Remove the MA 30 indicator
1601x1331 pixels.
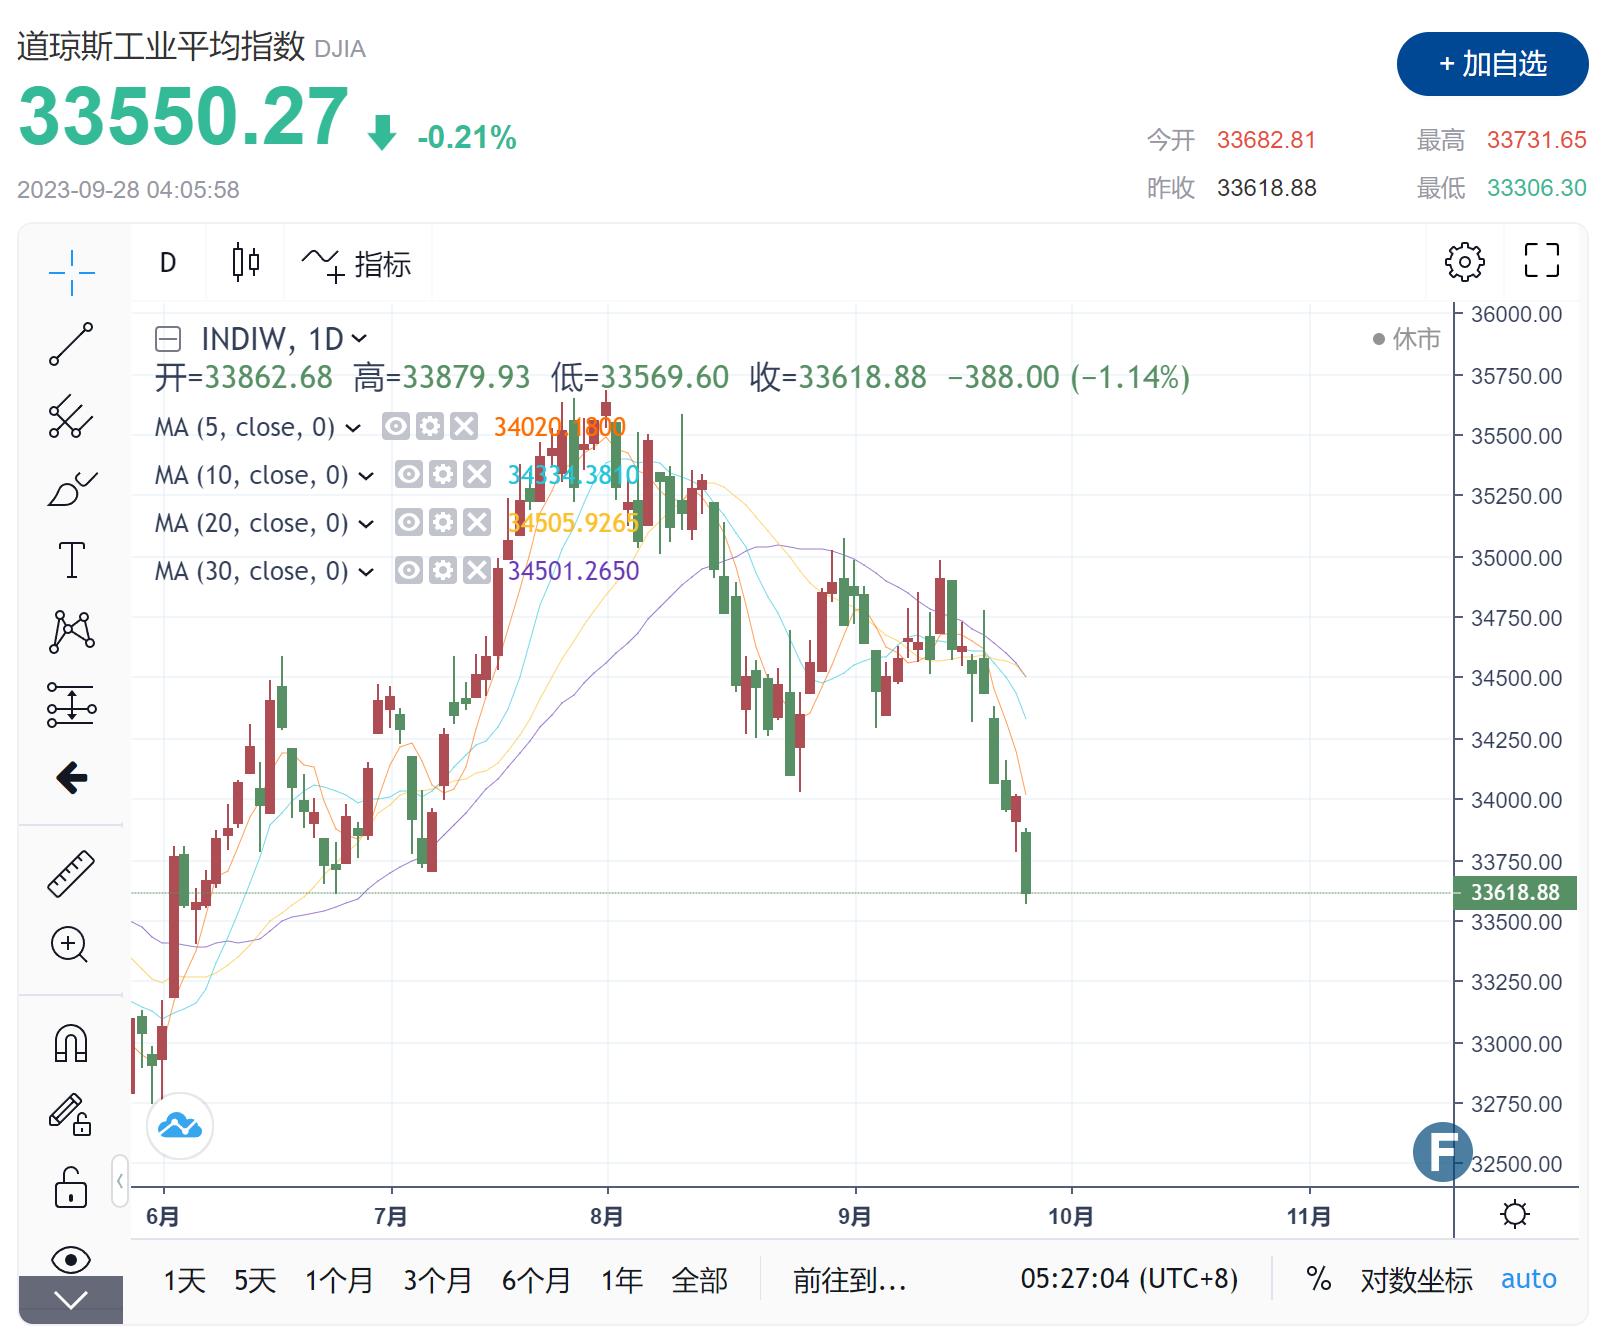coord(477,570)
